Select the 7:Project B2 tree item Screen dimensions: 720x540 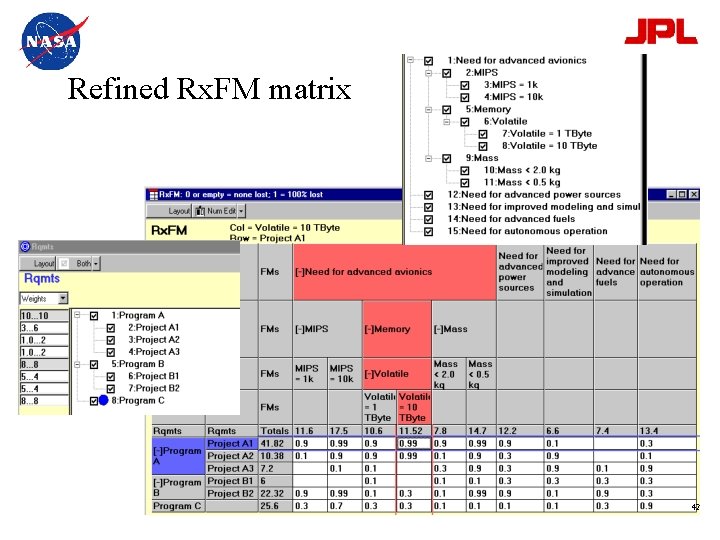(x=154, y=388)
